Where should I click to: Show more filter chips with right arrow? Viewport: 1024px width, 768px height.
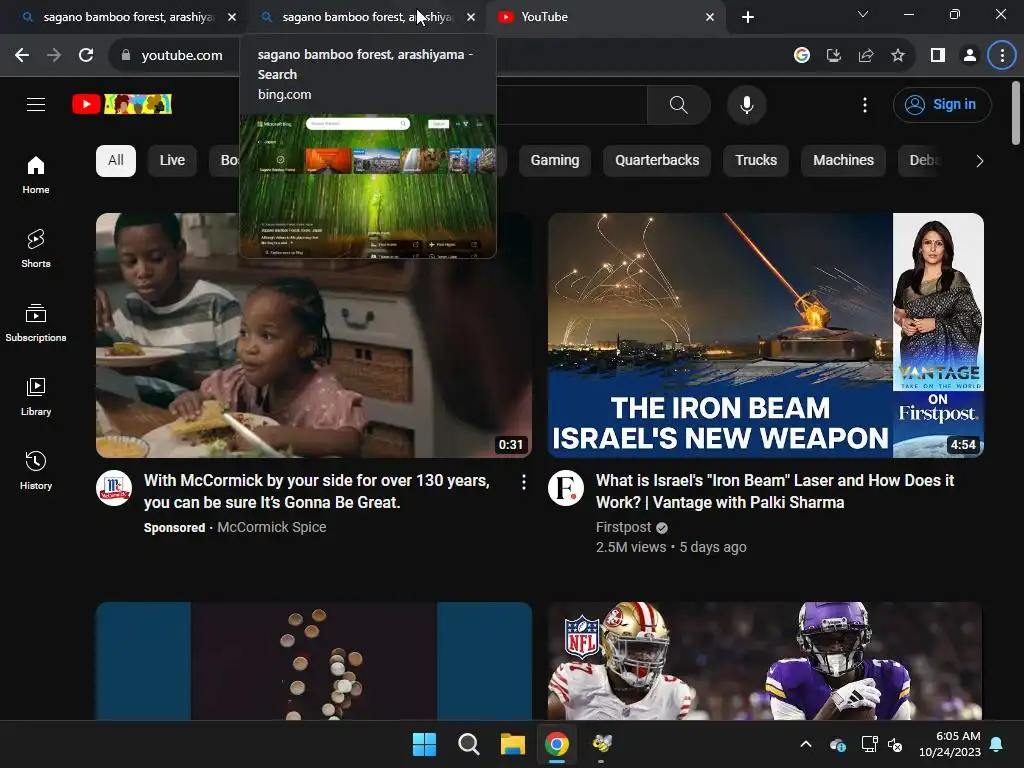click(979, 161)
